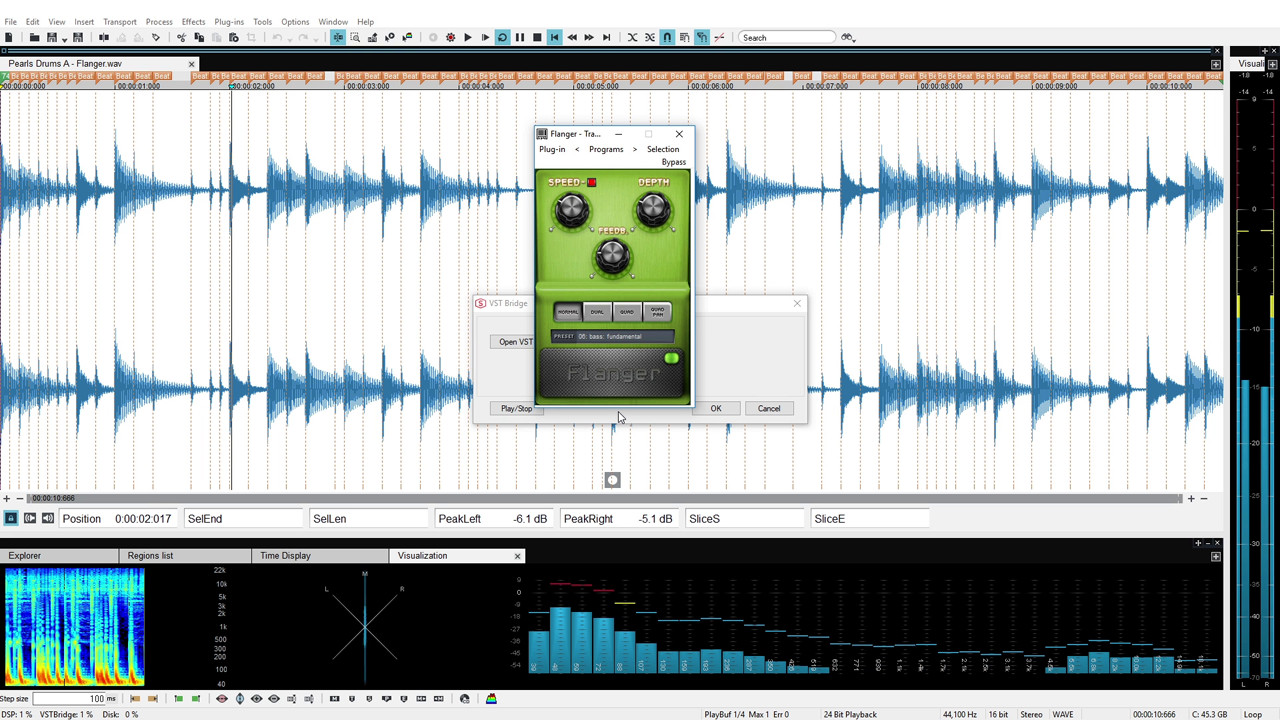Click the Copy icon on the toolbar
1280x720 pixels.
point(200,38)
